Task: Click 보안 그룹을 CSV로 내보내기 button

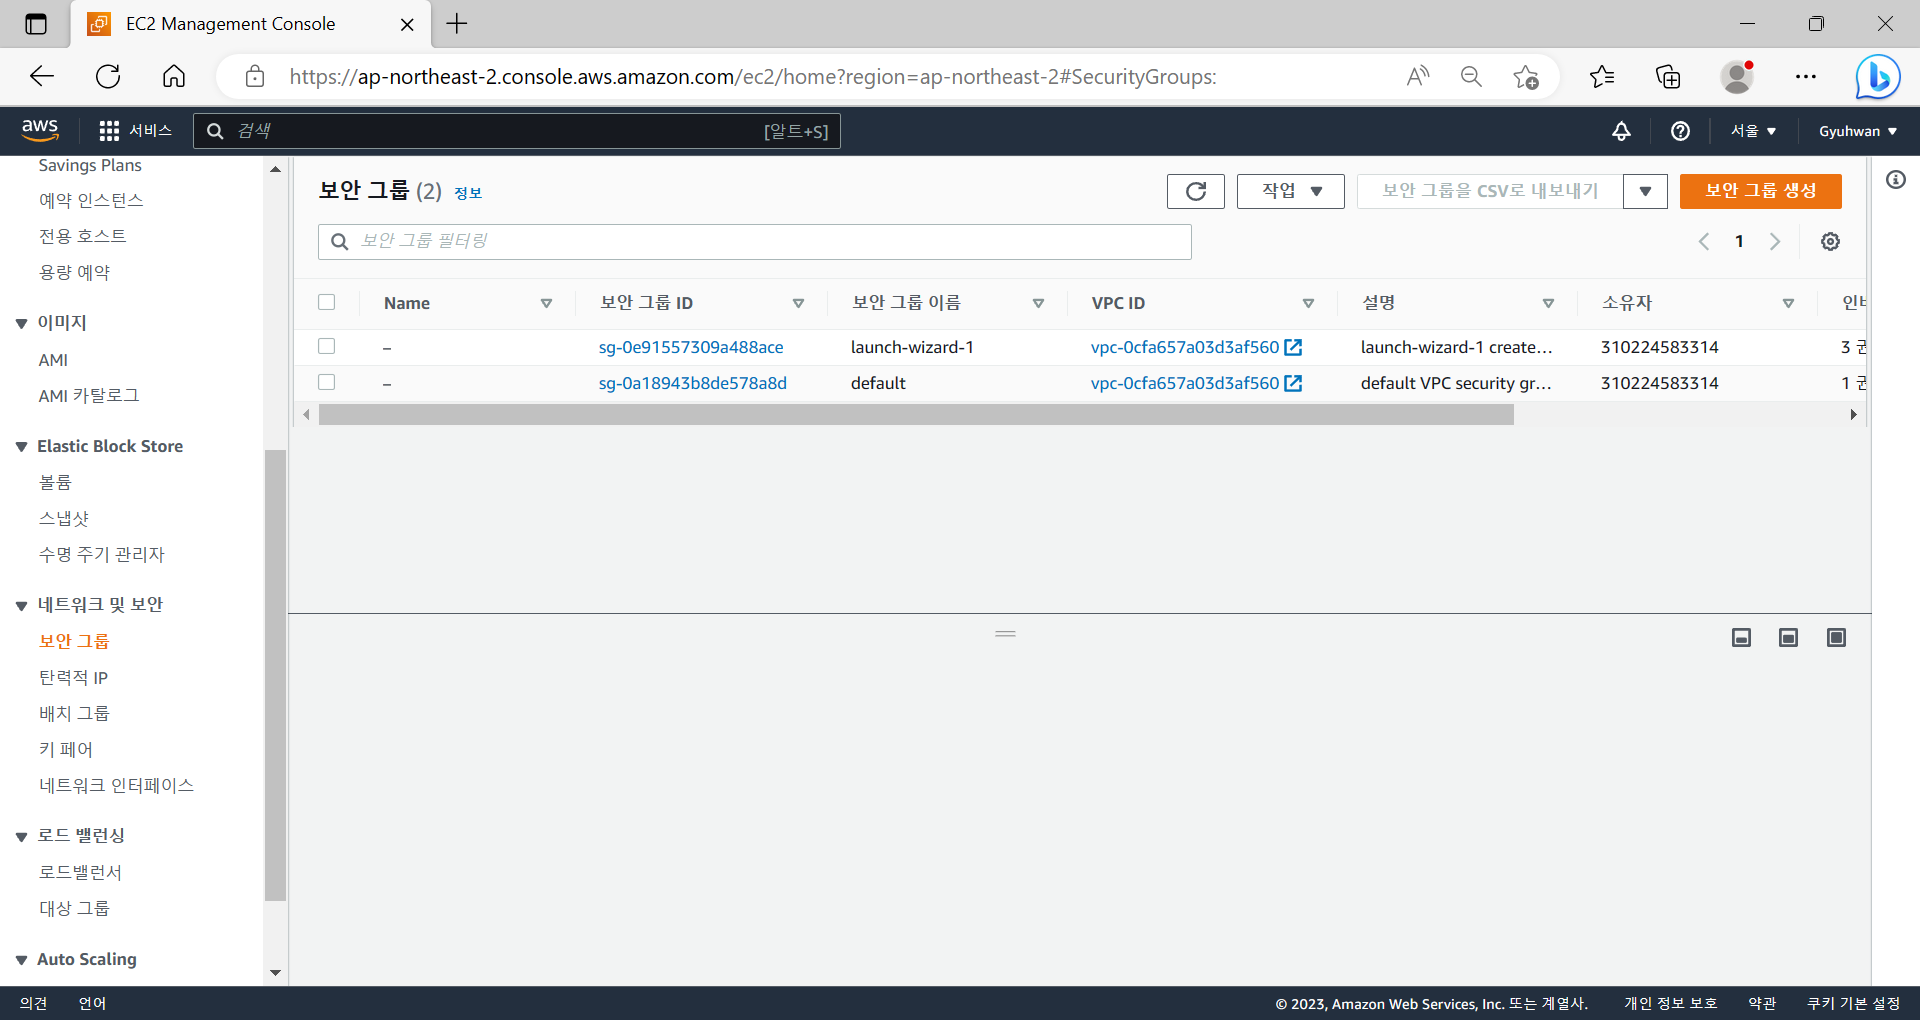Action: 1490,191
